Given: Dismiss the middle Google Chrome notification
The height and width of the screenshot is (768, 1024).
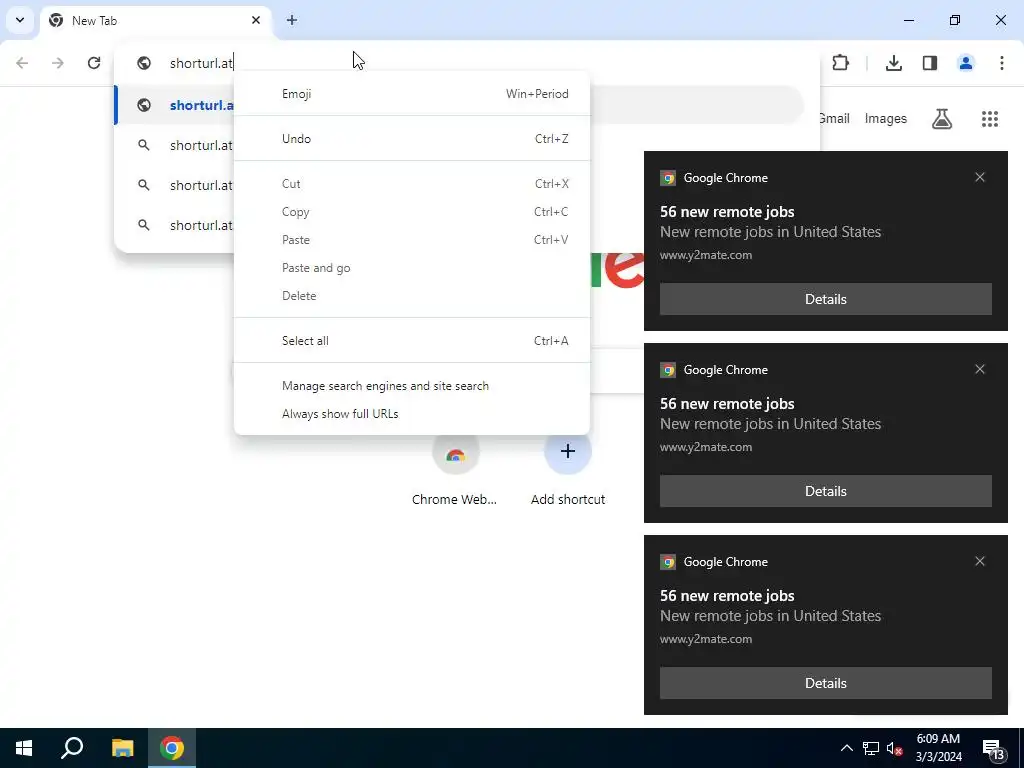Looking at the screenshot, I should coord(980,369).
